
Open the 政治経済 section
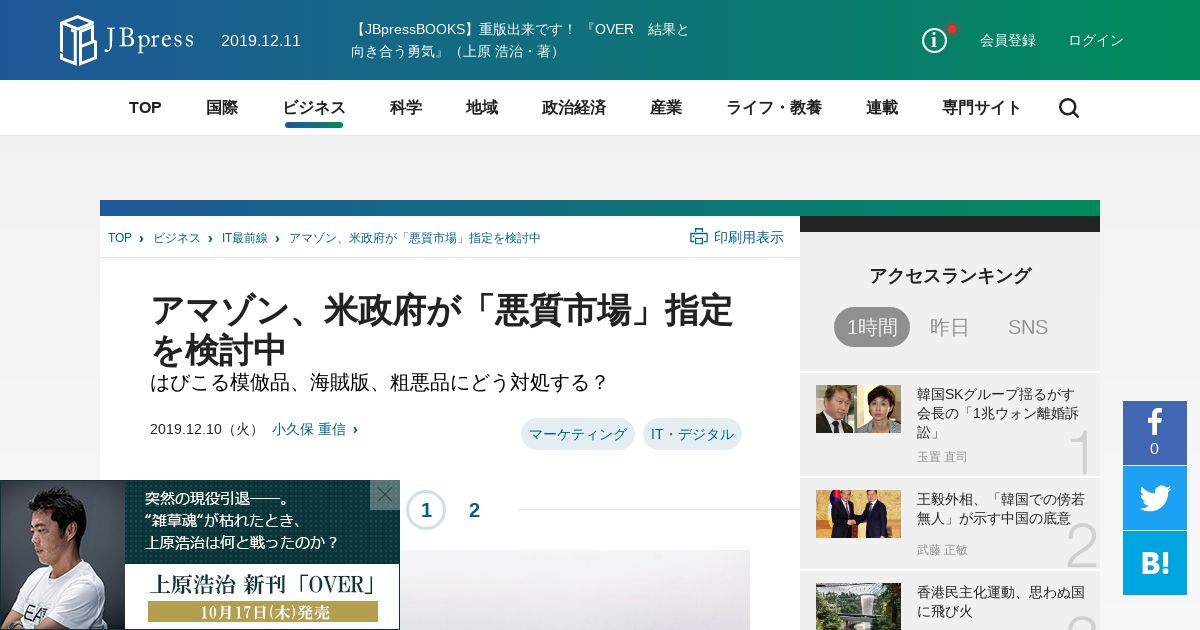pyautogui.click(x=574, y=108)
